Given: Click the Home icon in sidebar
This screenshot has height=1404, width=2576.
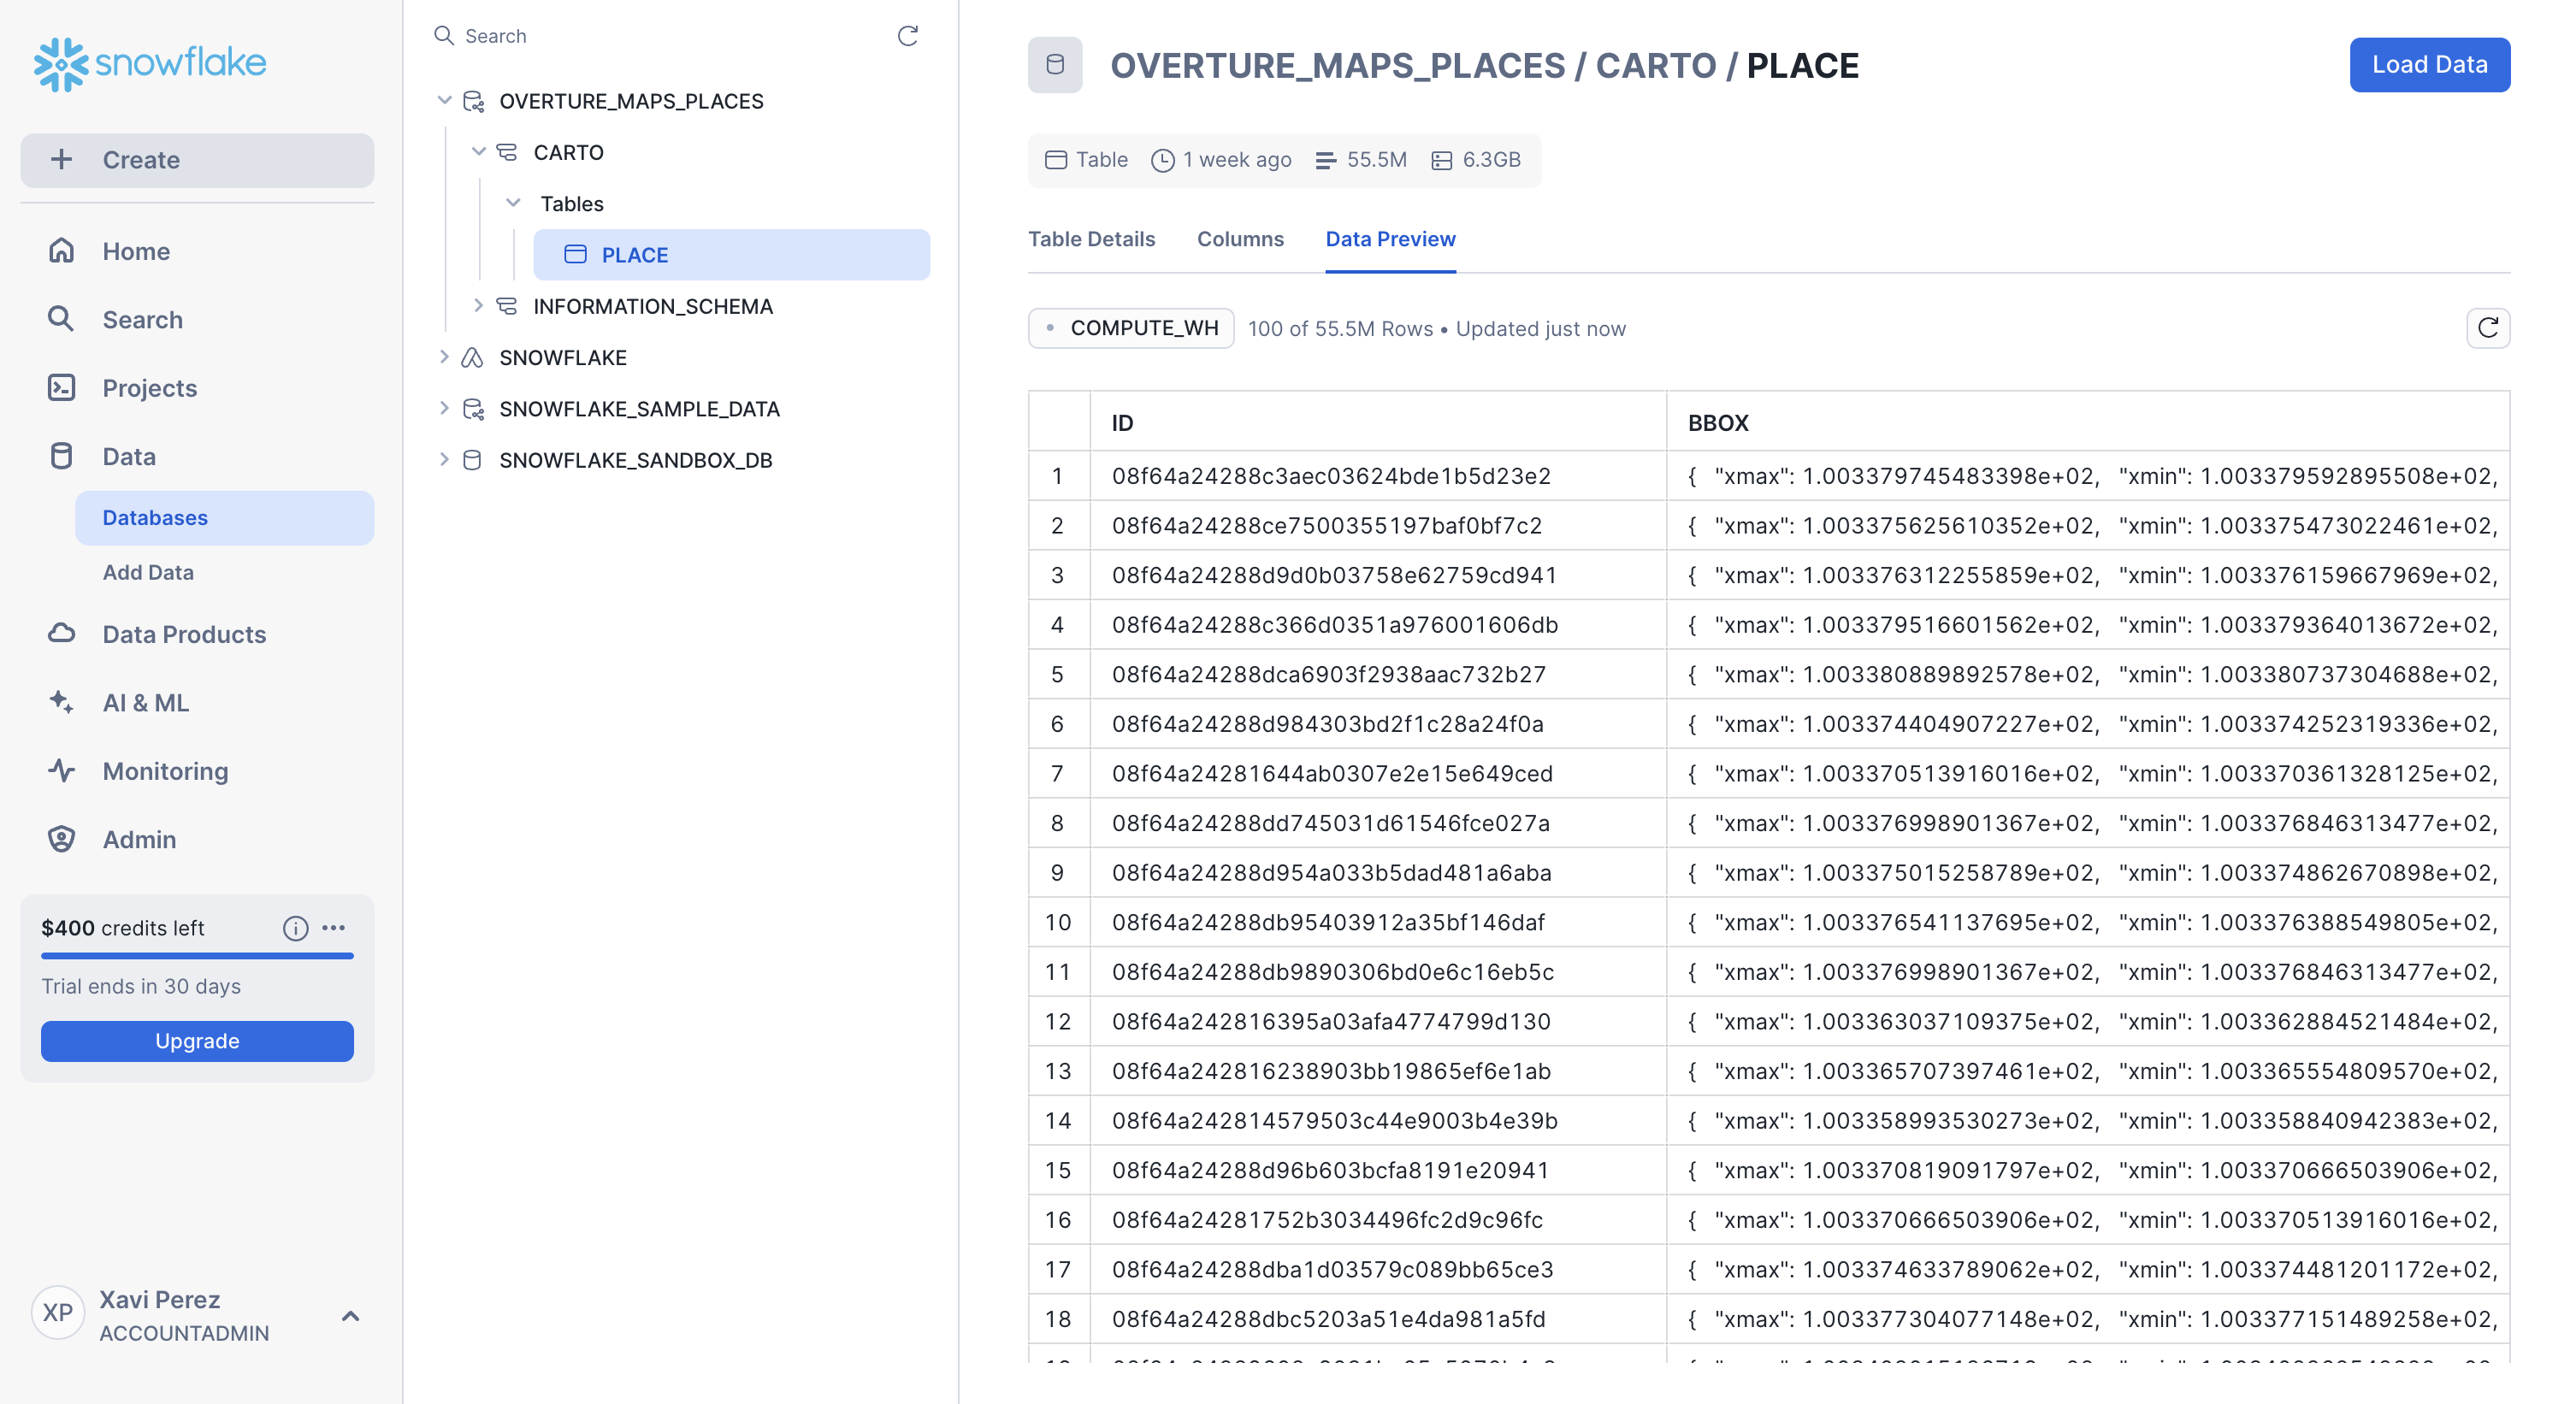Looking at the screenshot, I should 62,250.
